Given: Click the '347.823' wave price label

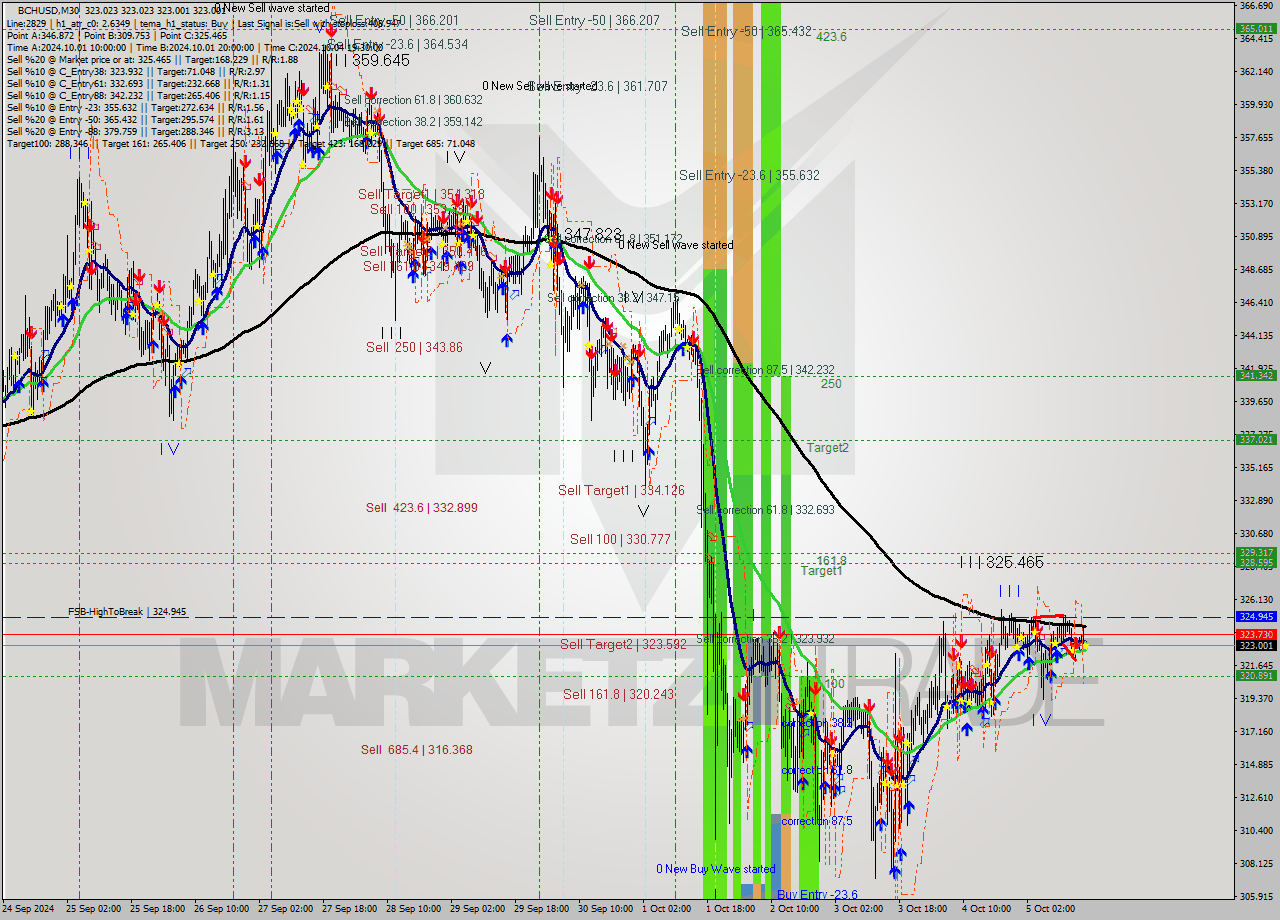Looking at the screenshot, I should tap(593, 234).
